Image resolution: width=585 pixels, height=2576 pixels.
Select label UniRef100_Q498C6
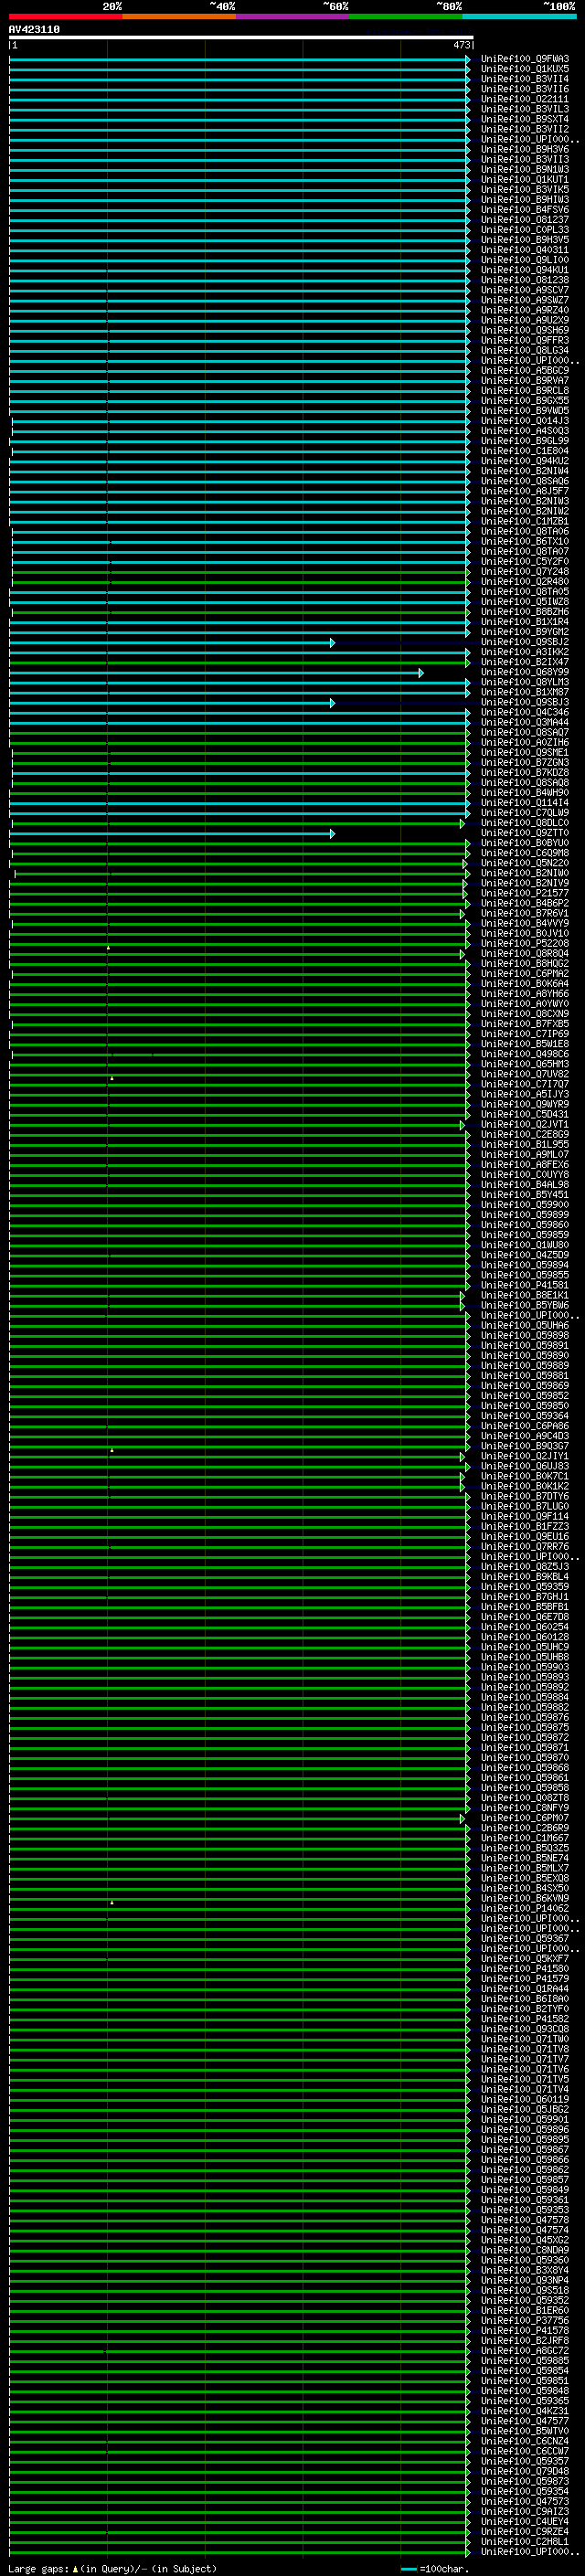coord(525,1054)
